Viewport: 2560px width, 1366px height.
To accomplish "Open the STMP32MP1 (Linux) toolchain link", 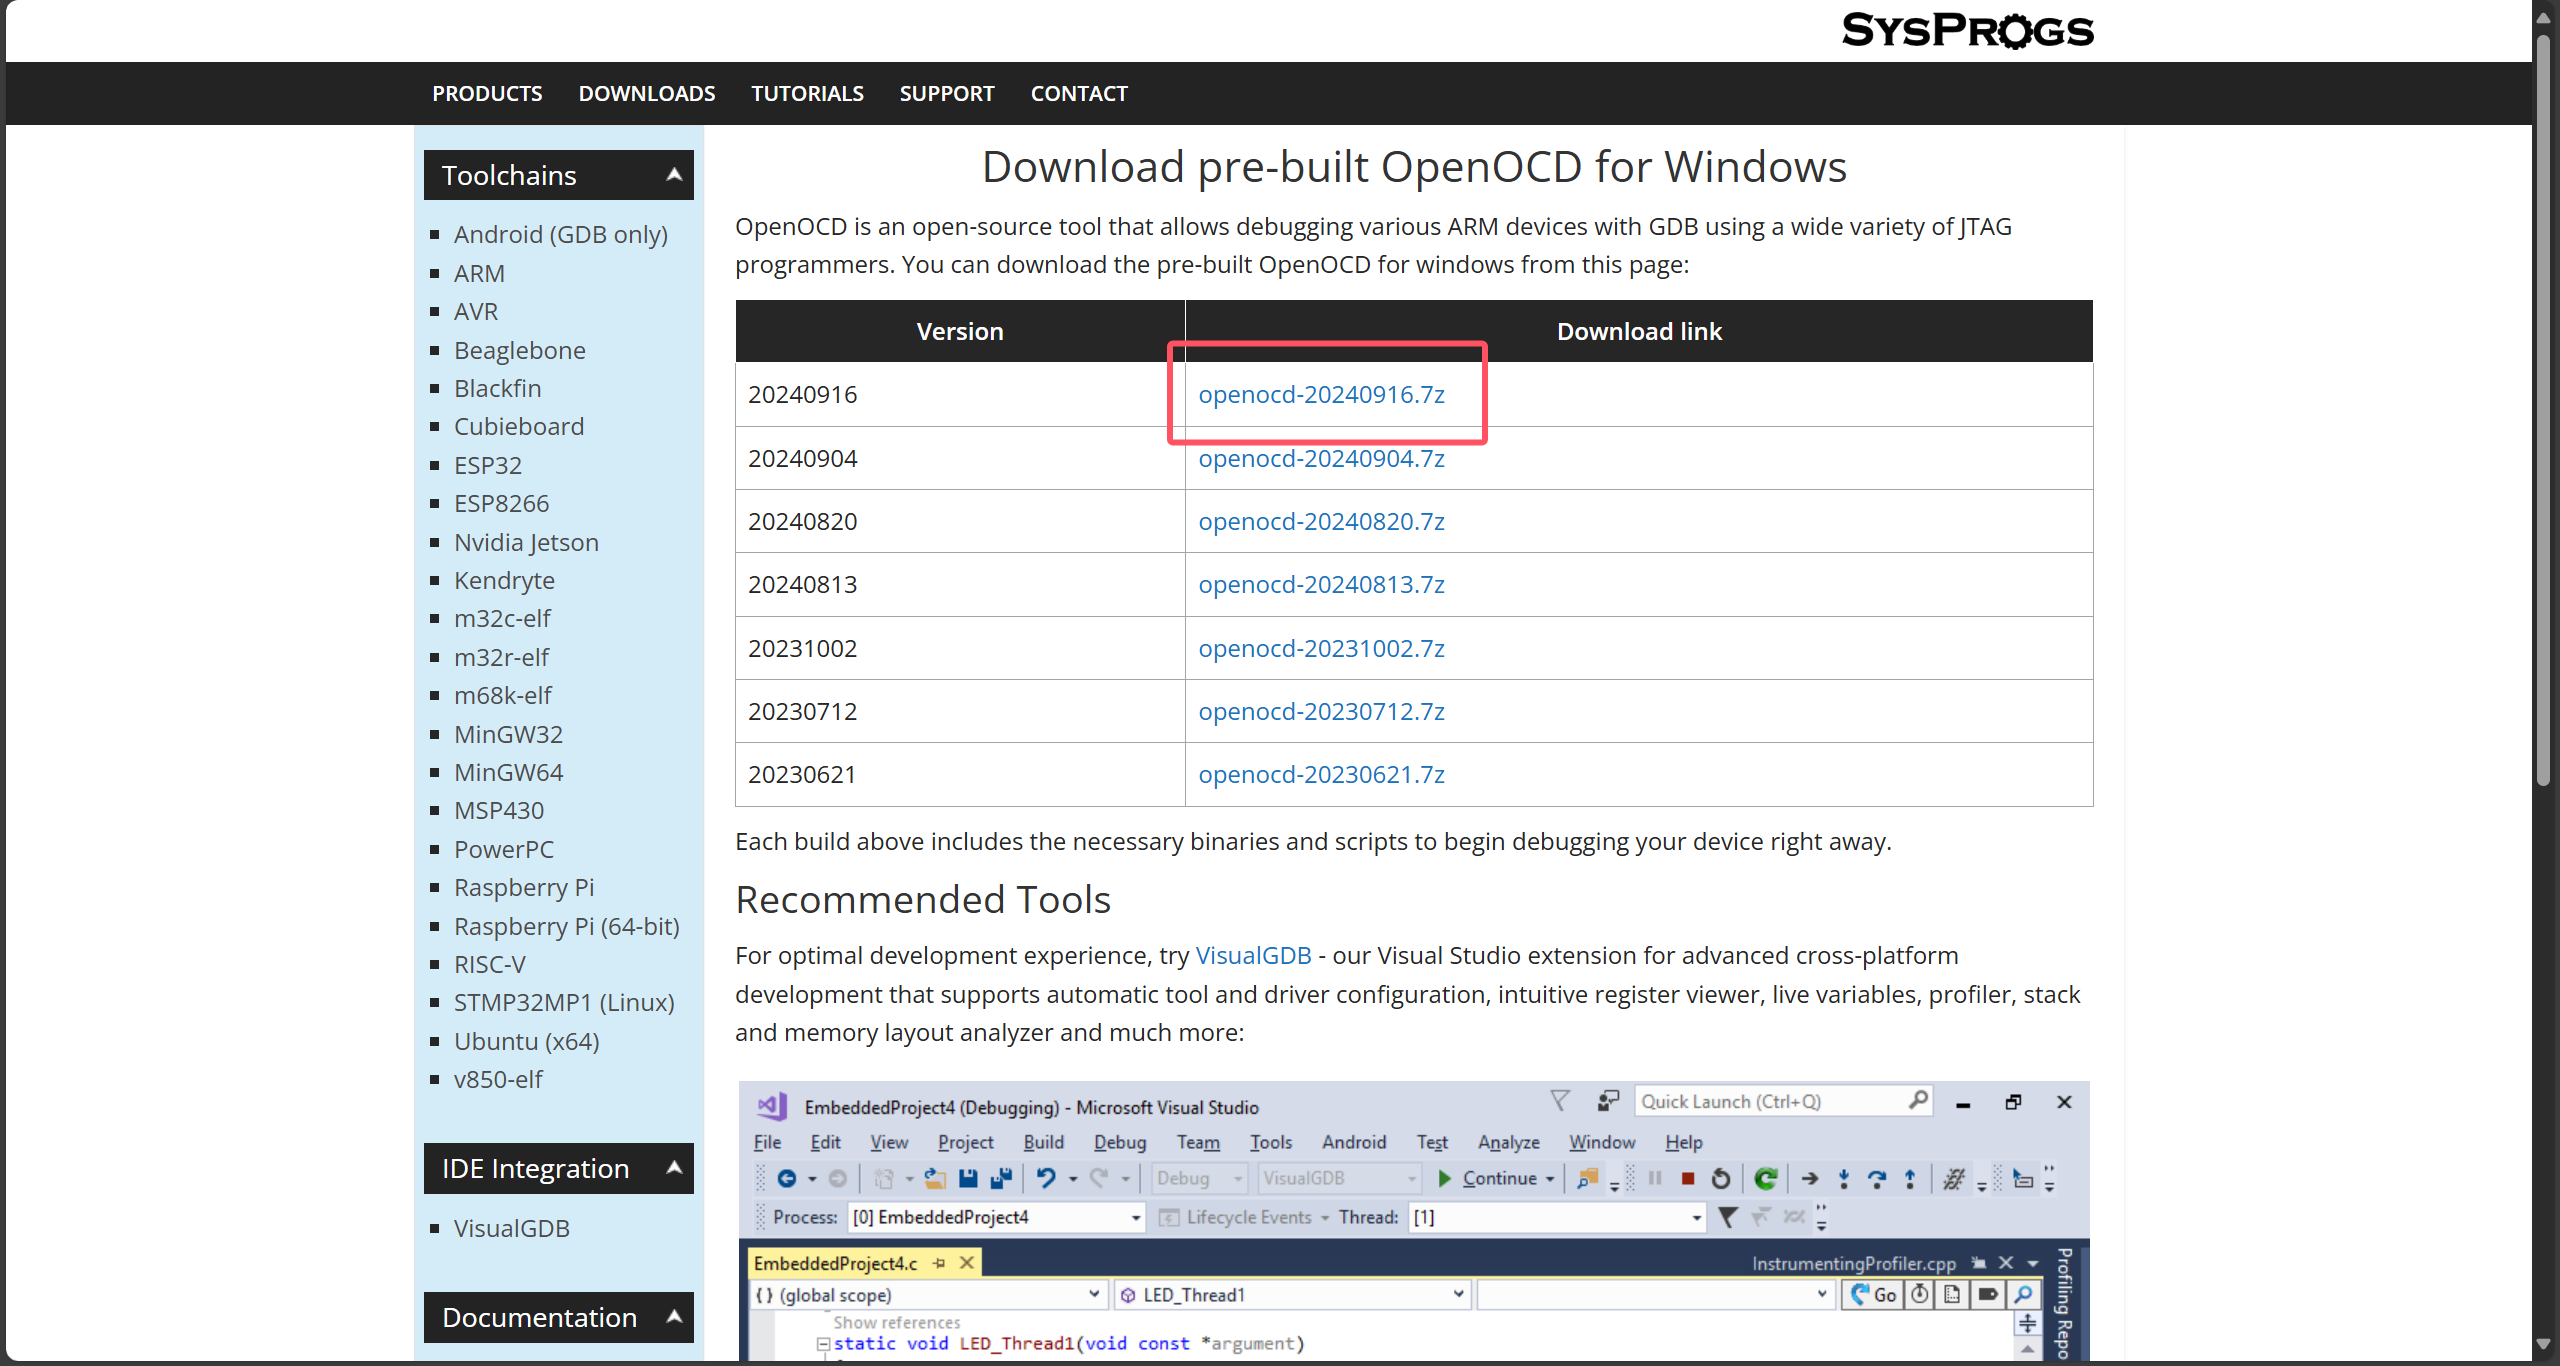I will point(564,1002).
